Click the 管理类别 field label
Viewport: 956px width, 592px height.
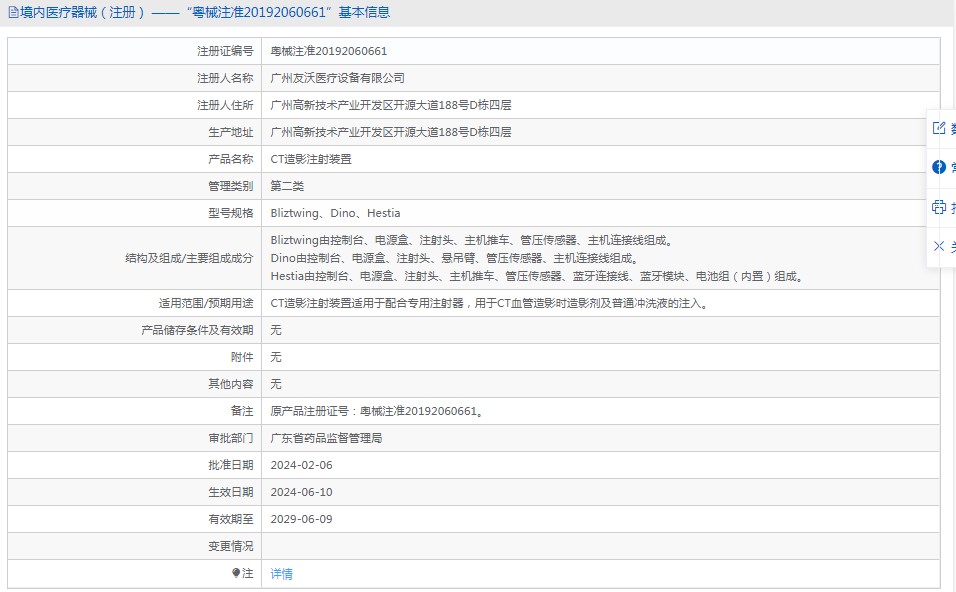[x=230, y=186]
